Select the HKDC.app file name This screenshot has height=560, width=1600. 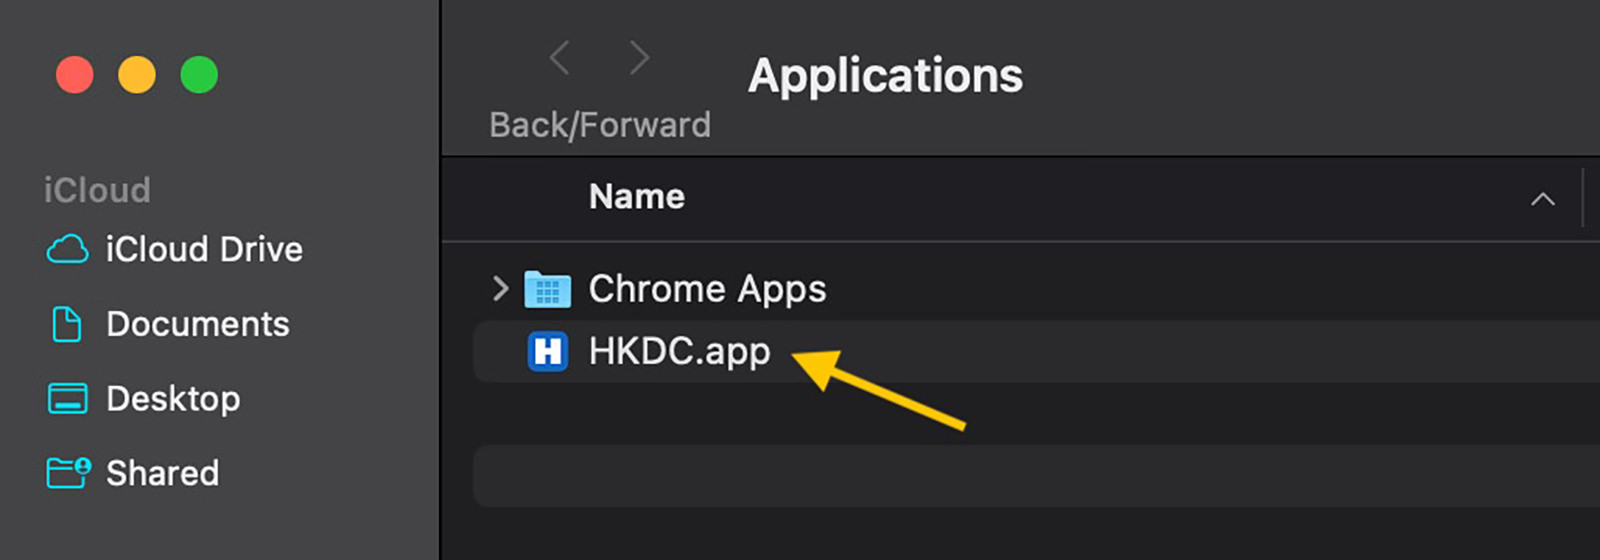point(679,351)
